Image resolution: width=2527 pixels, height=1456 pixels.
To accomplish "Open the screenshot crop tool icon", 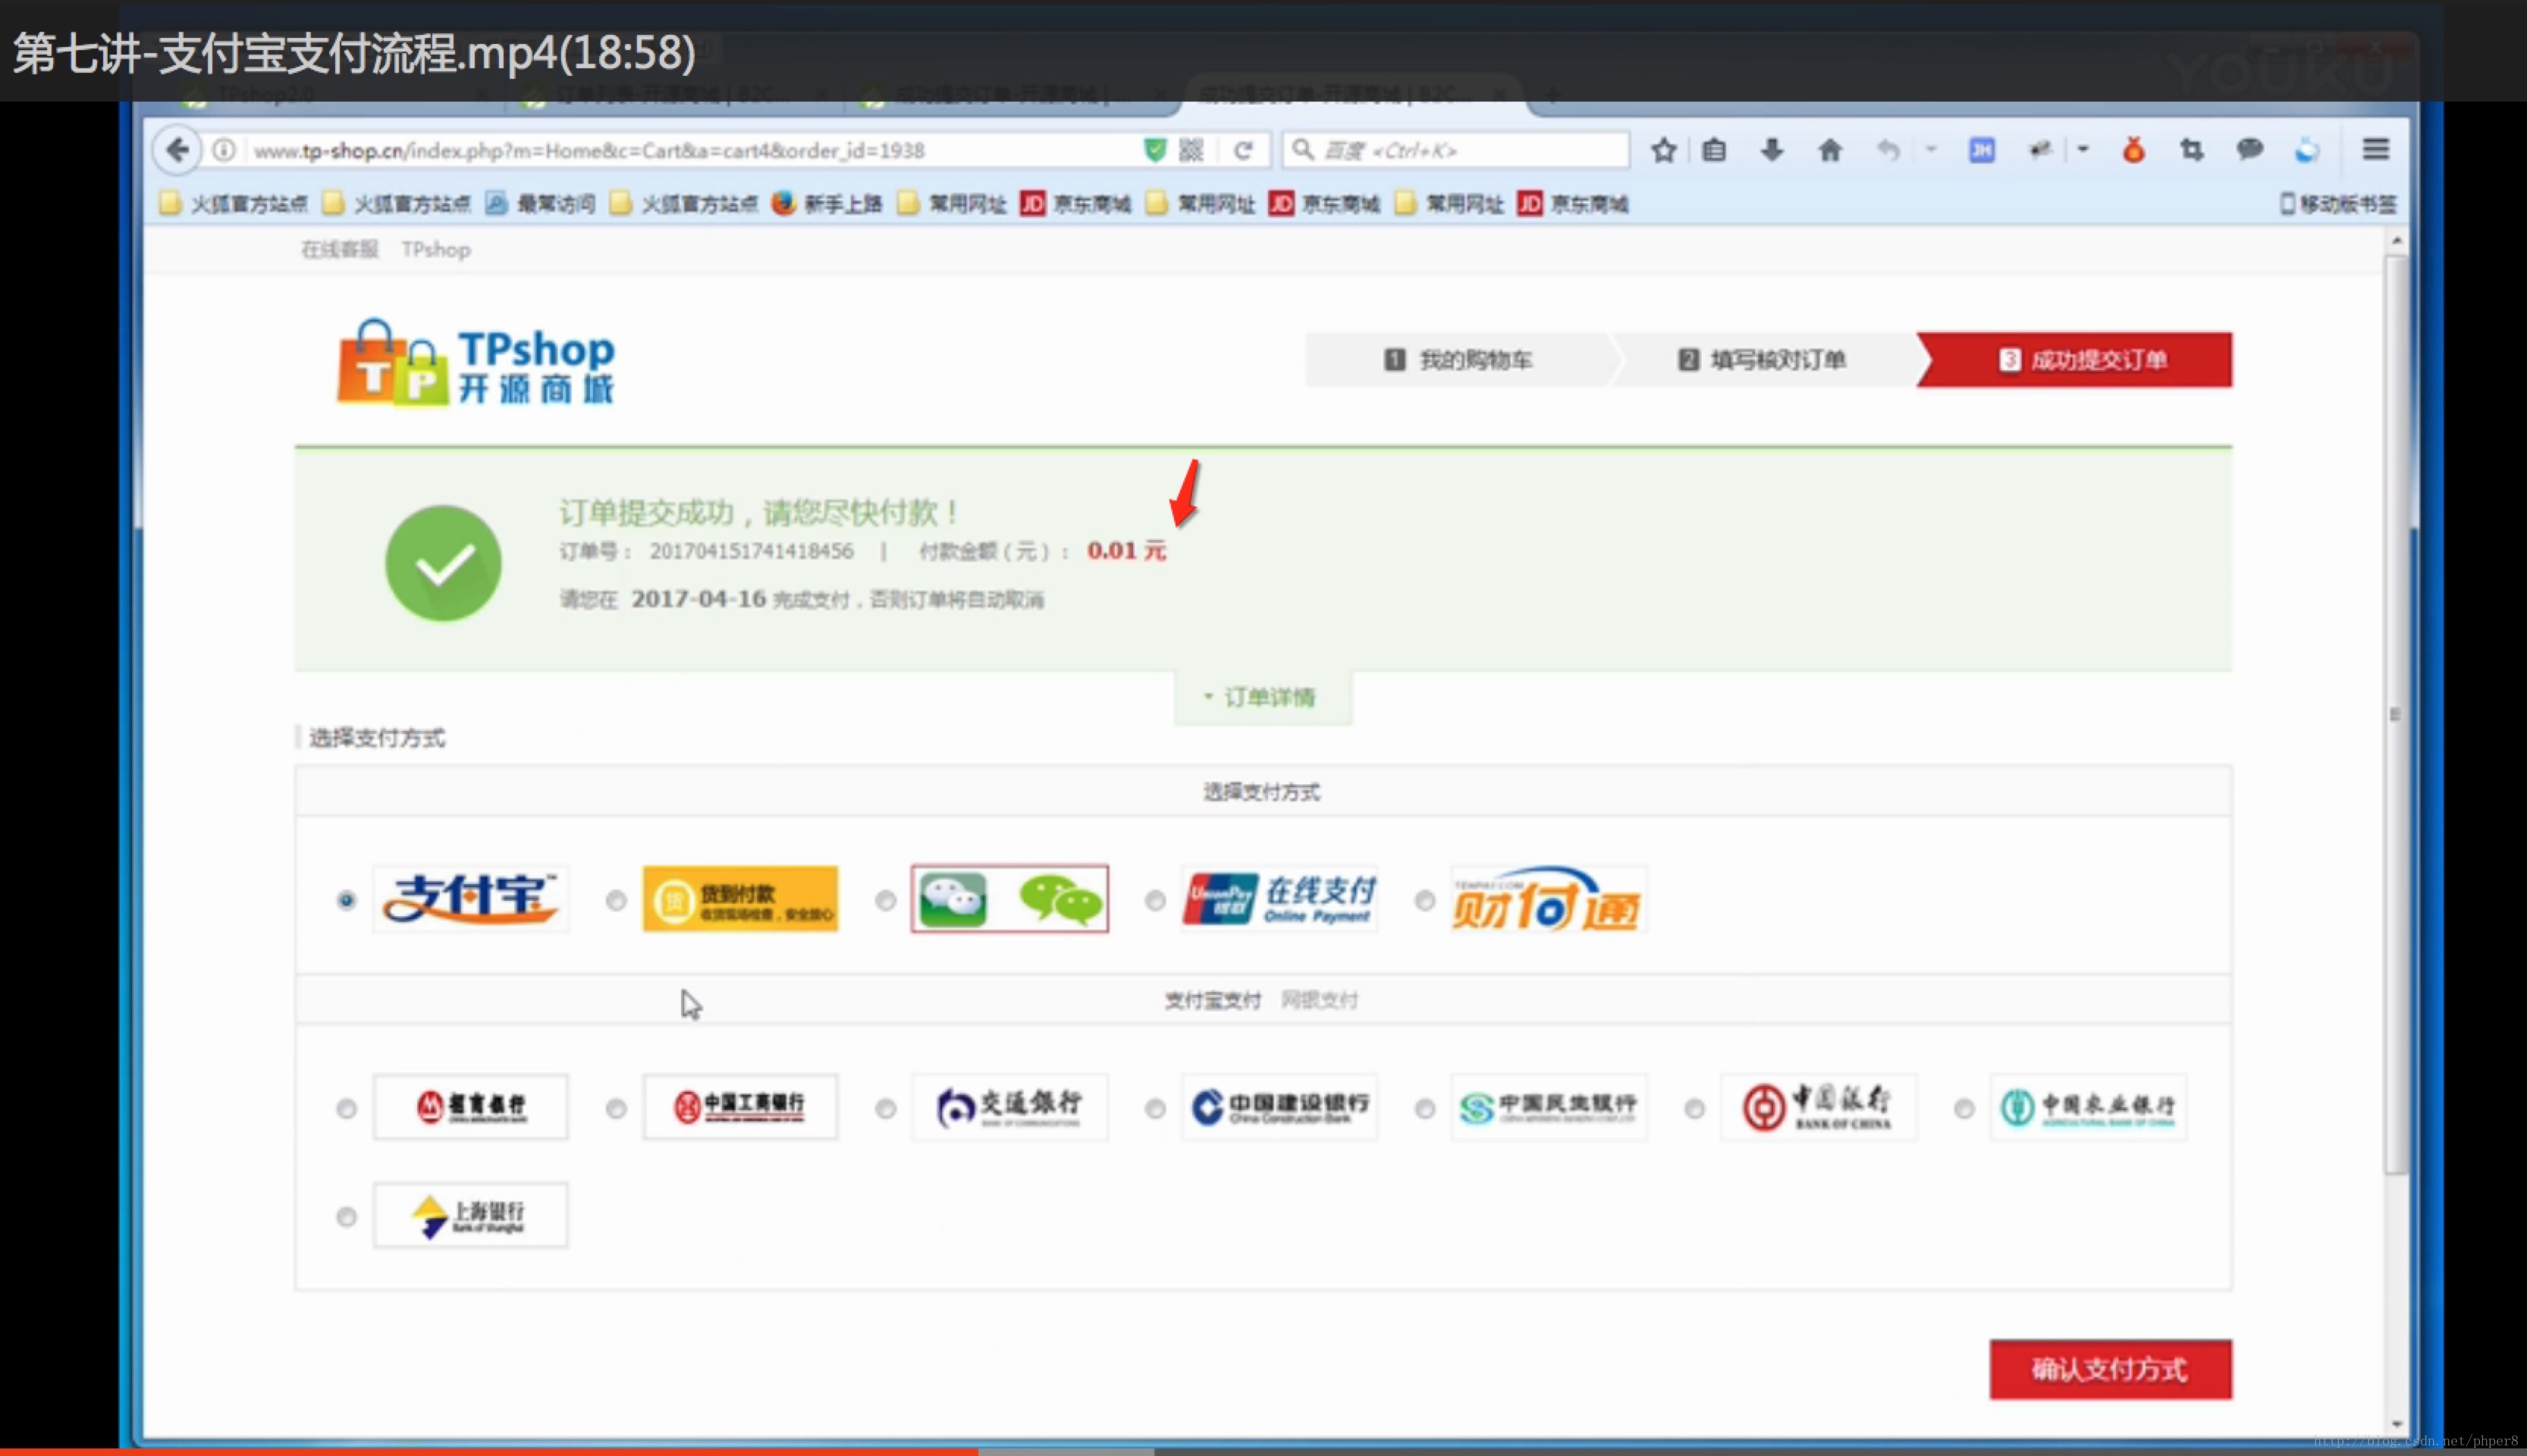I will click(2191, 150).
